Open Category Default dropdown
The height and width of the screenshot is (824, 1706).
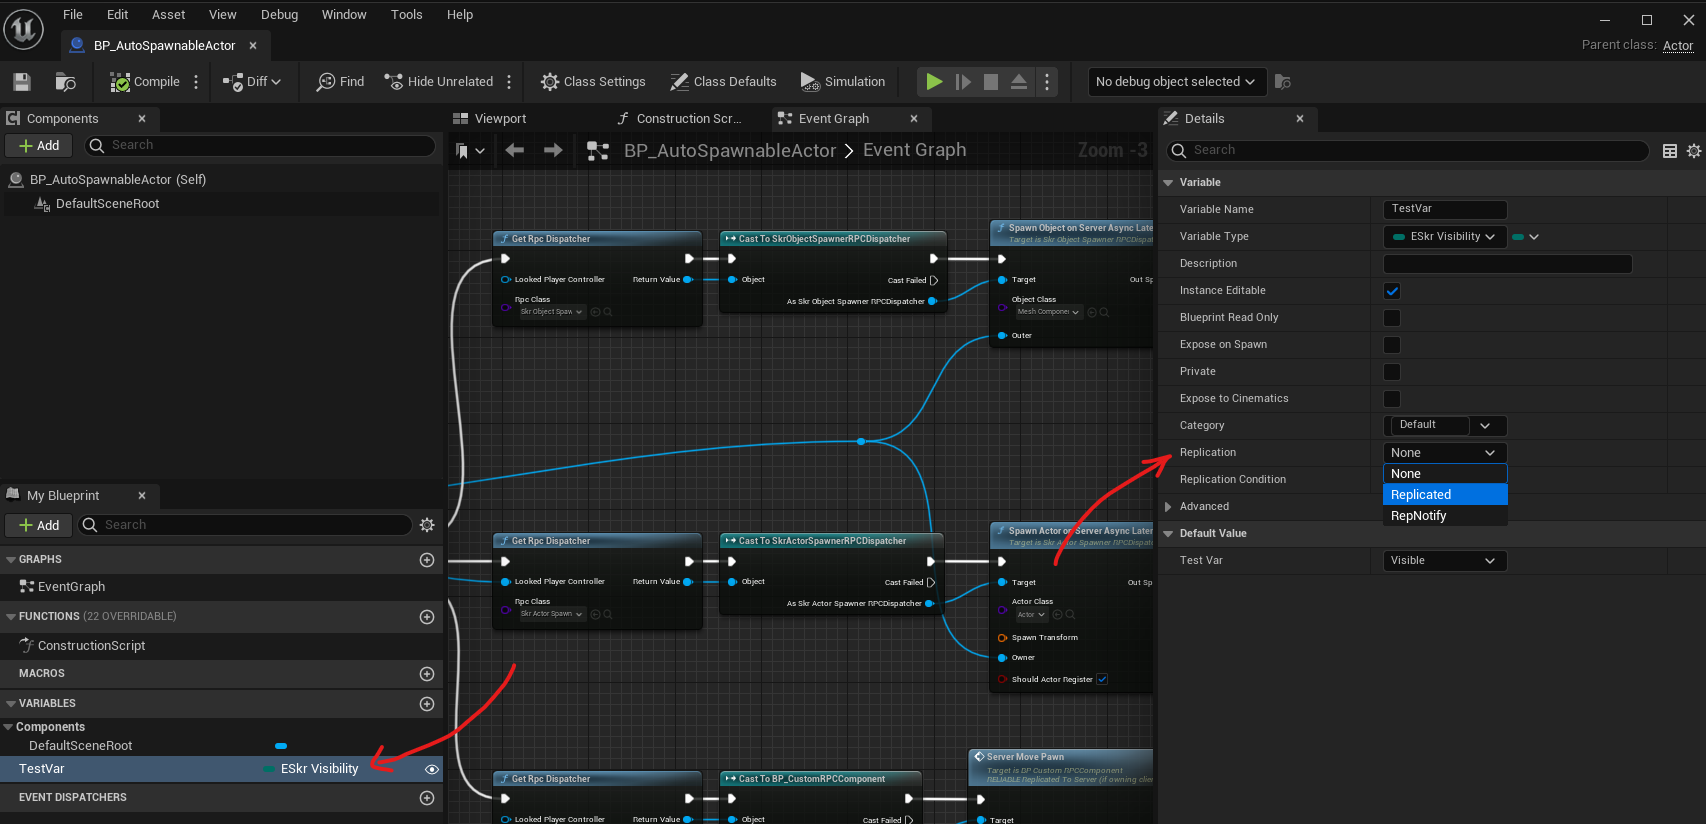[1485, 425]
